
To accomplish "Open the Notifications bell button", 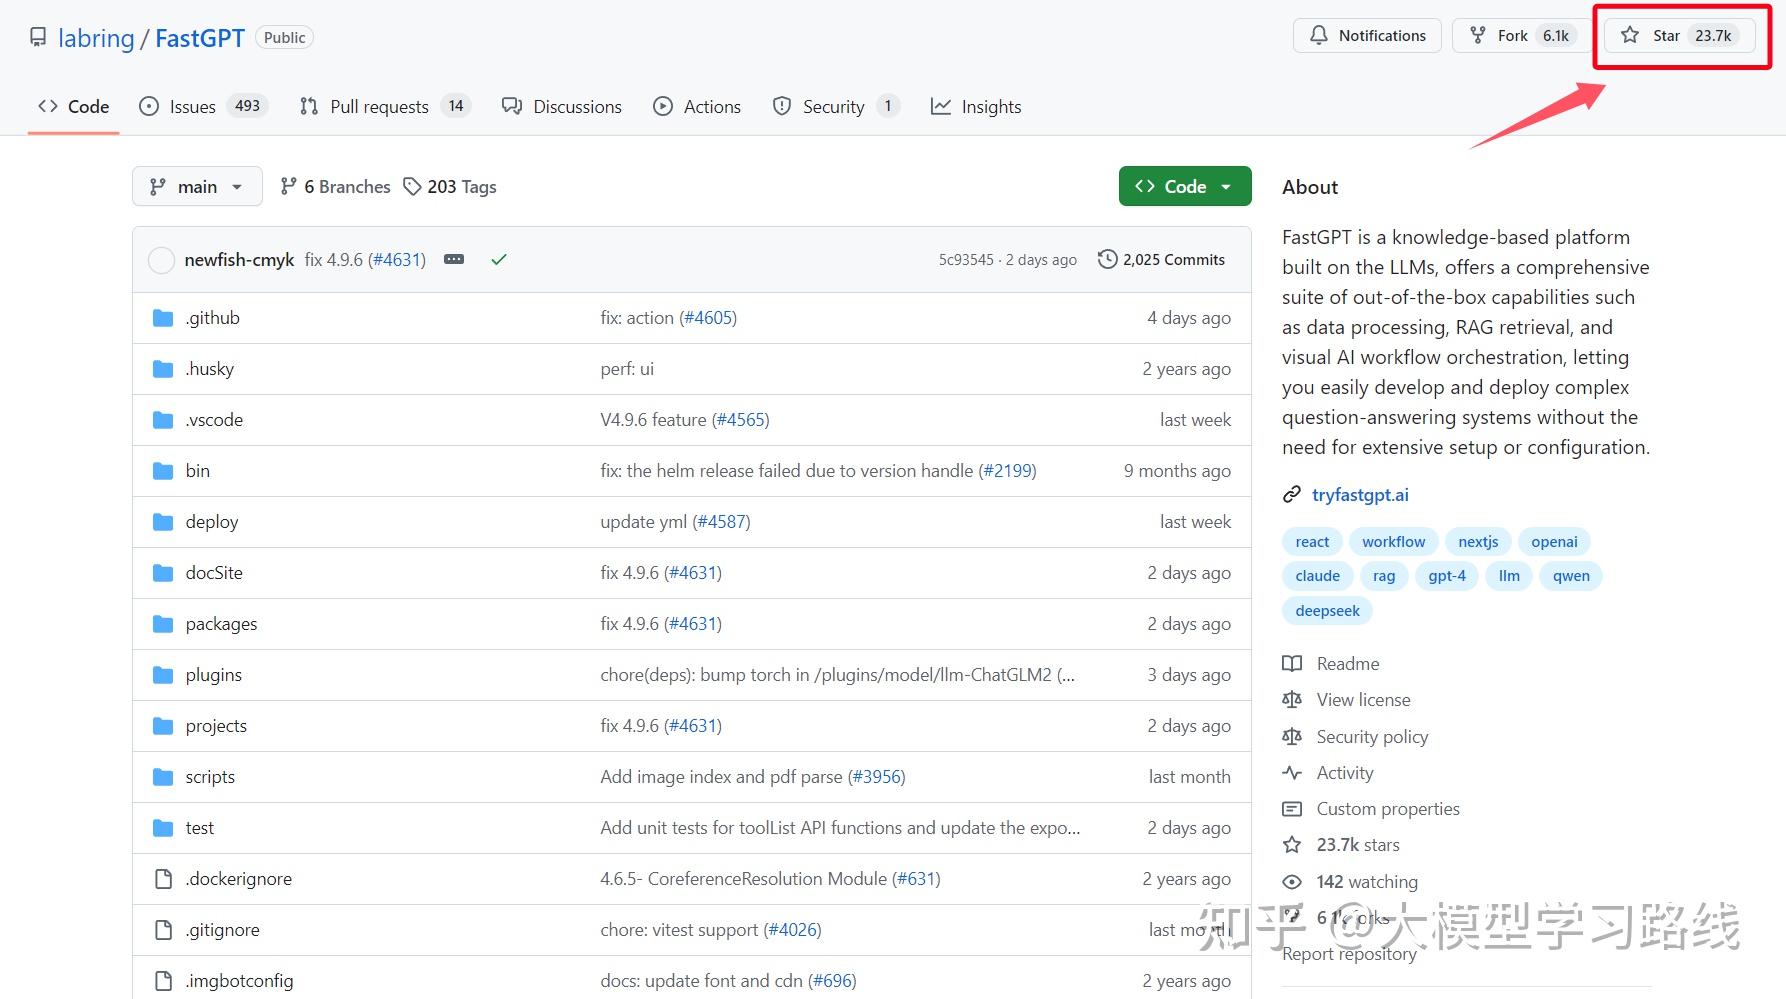I will 1367,36.
